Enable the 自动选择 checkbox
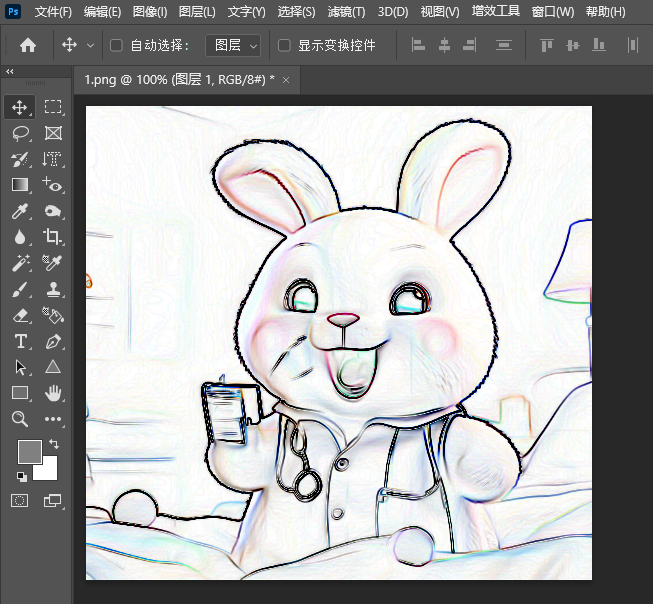 click(116, 45)
